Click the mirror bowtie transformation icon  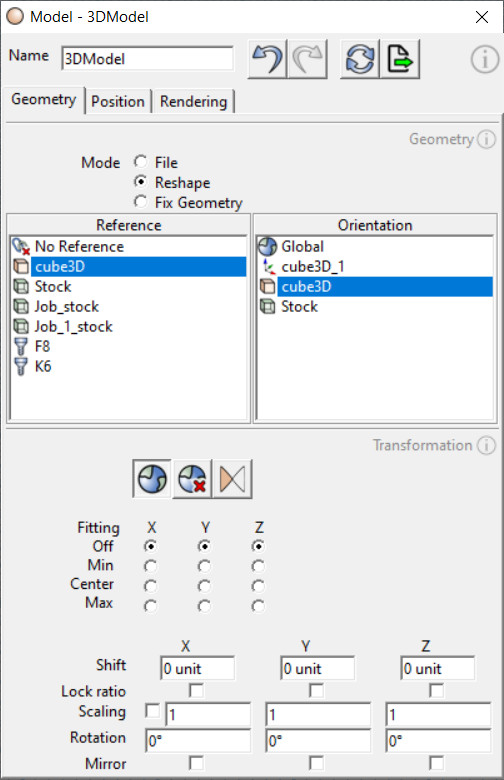tap(232, 479)
